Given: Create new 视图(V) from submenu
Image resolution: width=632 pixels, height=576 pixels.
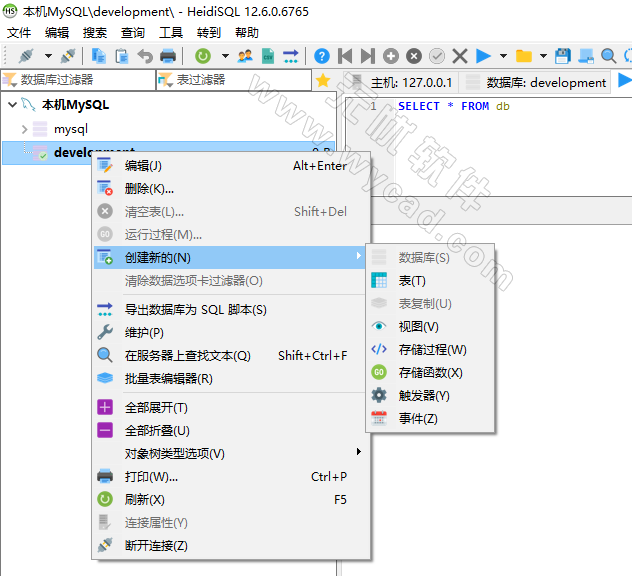Looking at the screenshot, I should pos(430,326).
